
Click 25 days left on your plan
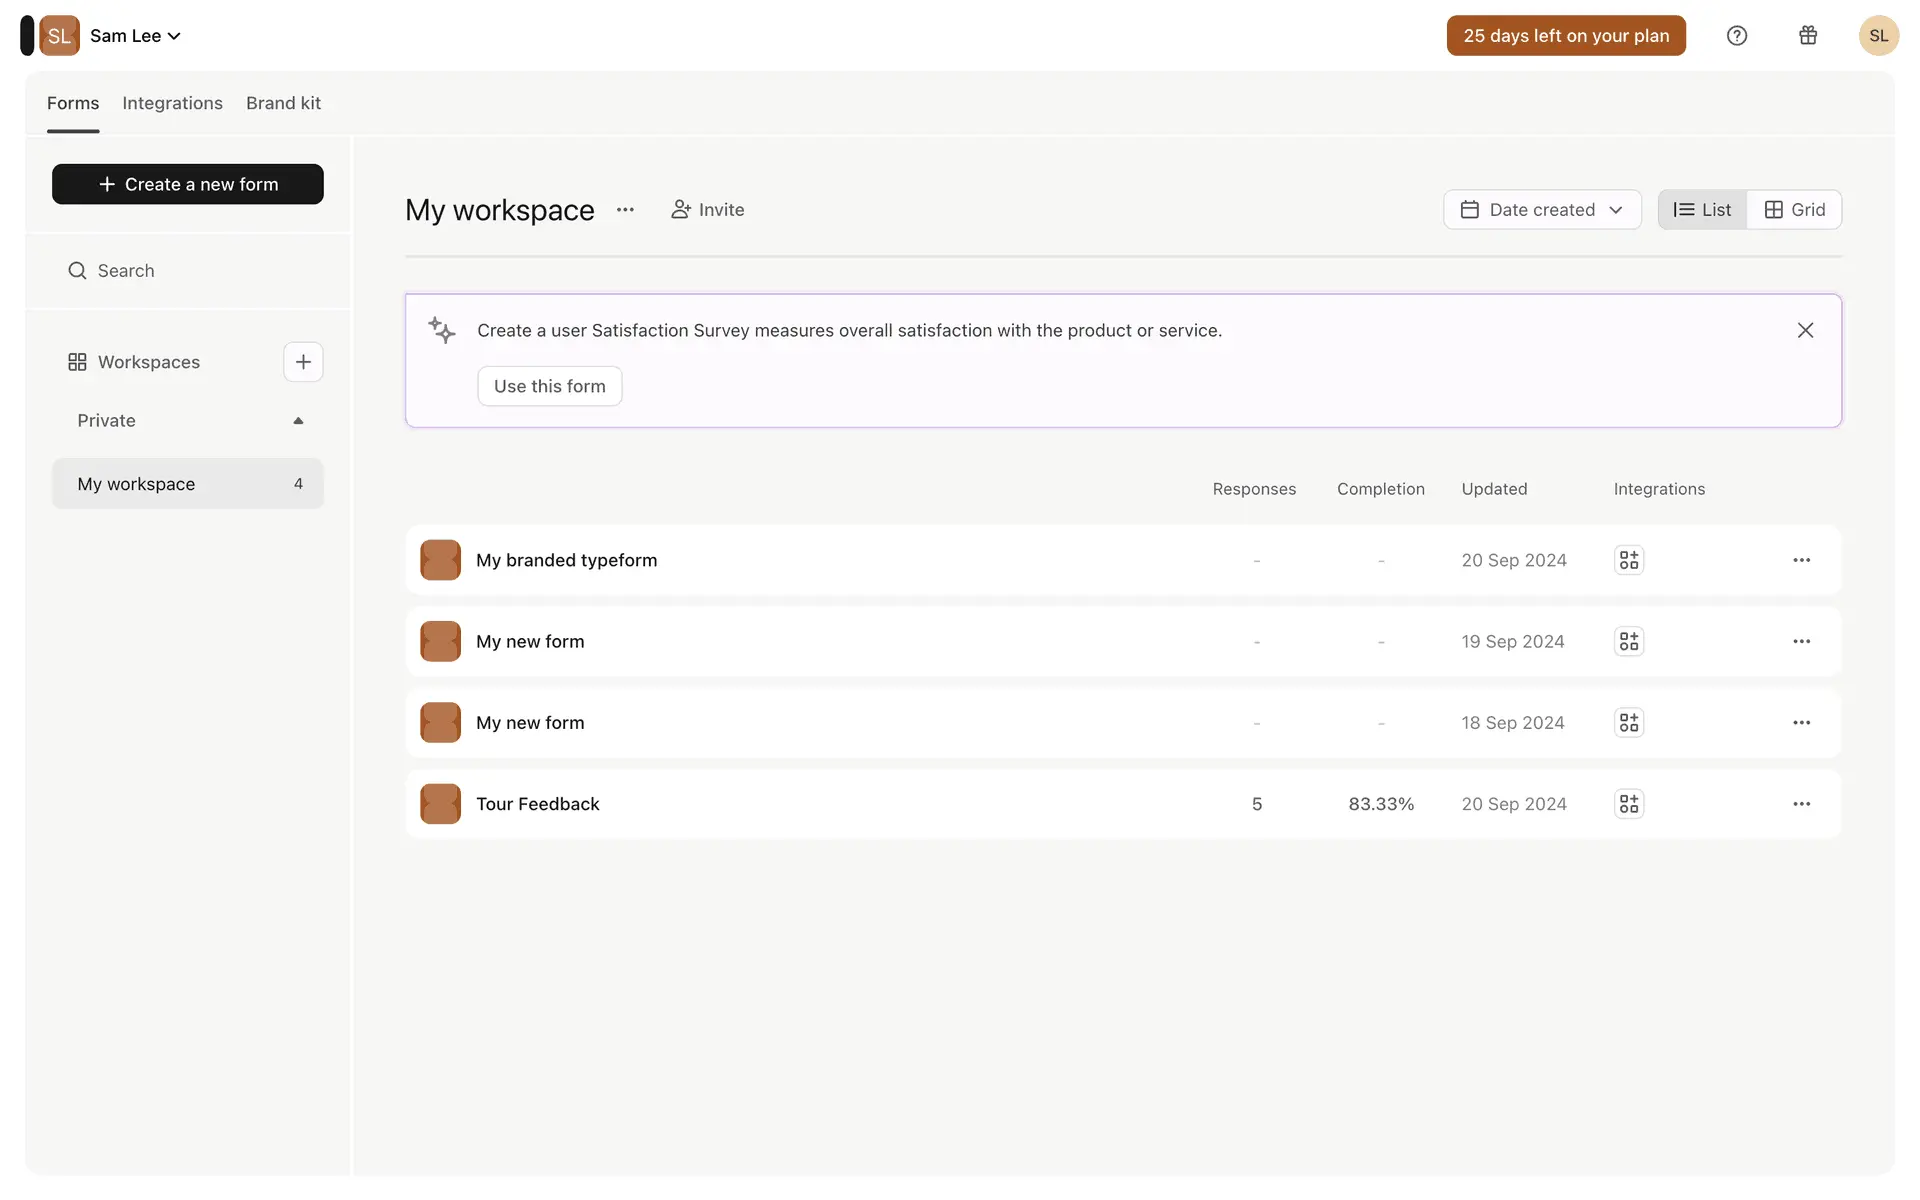(1565, 36)
